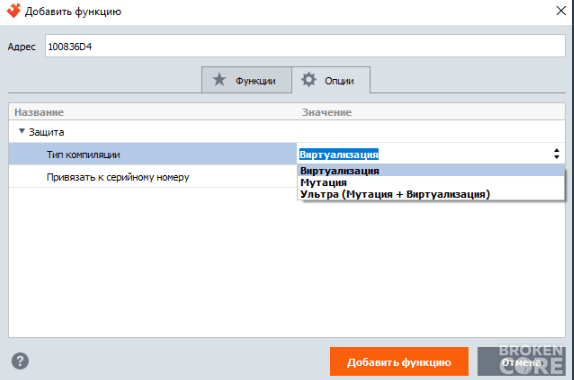Choose Ультра (Мутация + Виртуализация) option
The width and height of the screenshot is (574, 380).
(x=431, y=194)
